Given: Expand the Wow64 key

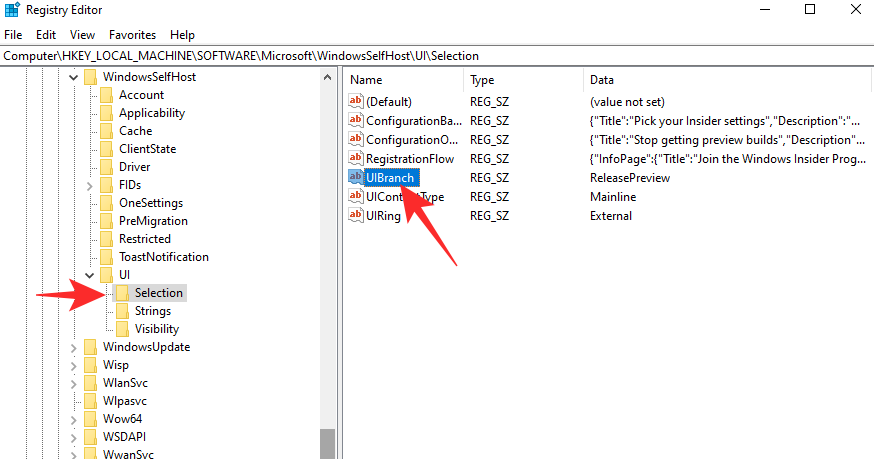Looking at the screenshot, I should (x=74, y=419).
